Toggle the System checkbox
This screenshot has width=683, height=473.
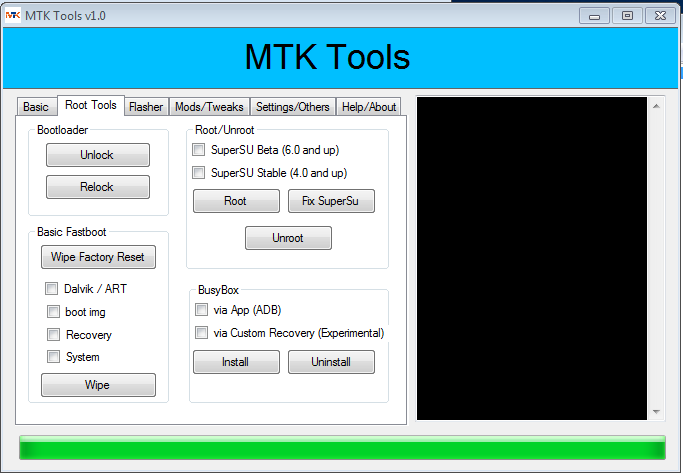coord(53,357)
